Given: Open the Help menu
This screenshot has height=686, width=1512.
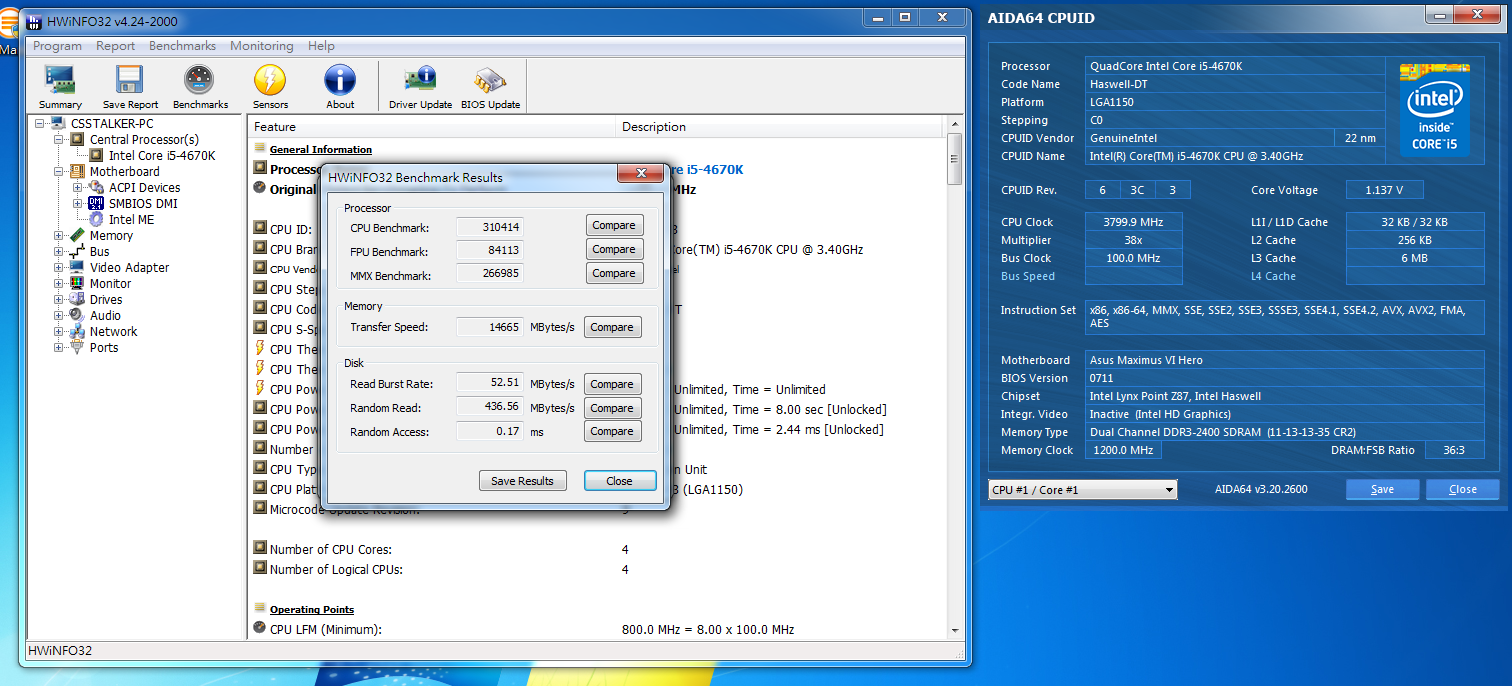Looking at the screenshot, I should (322, 46).
